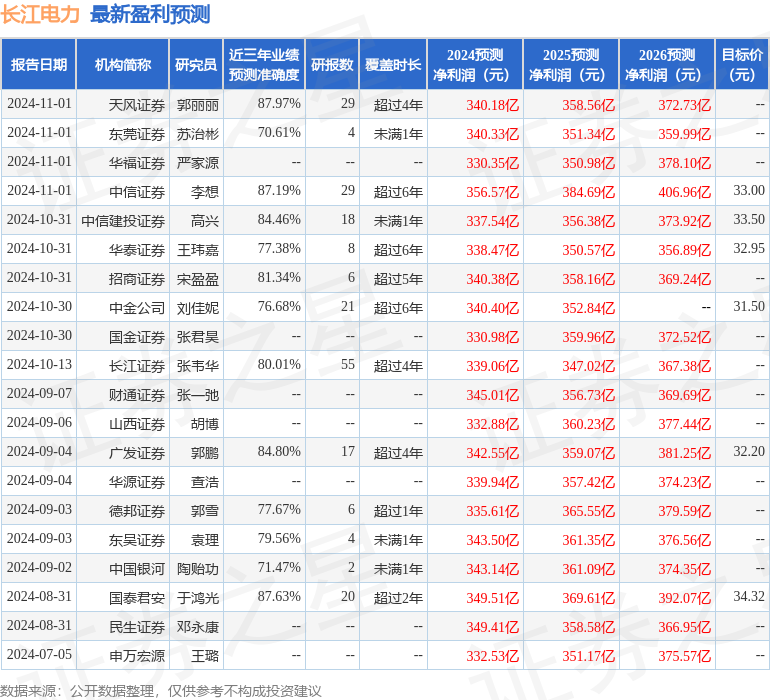
Task: Click the 研报数 column header
Action: (332, 64)
